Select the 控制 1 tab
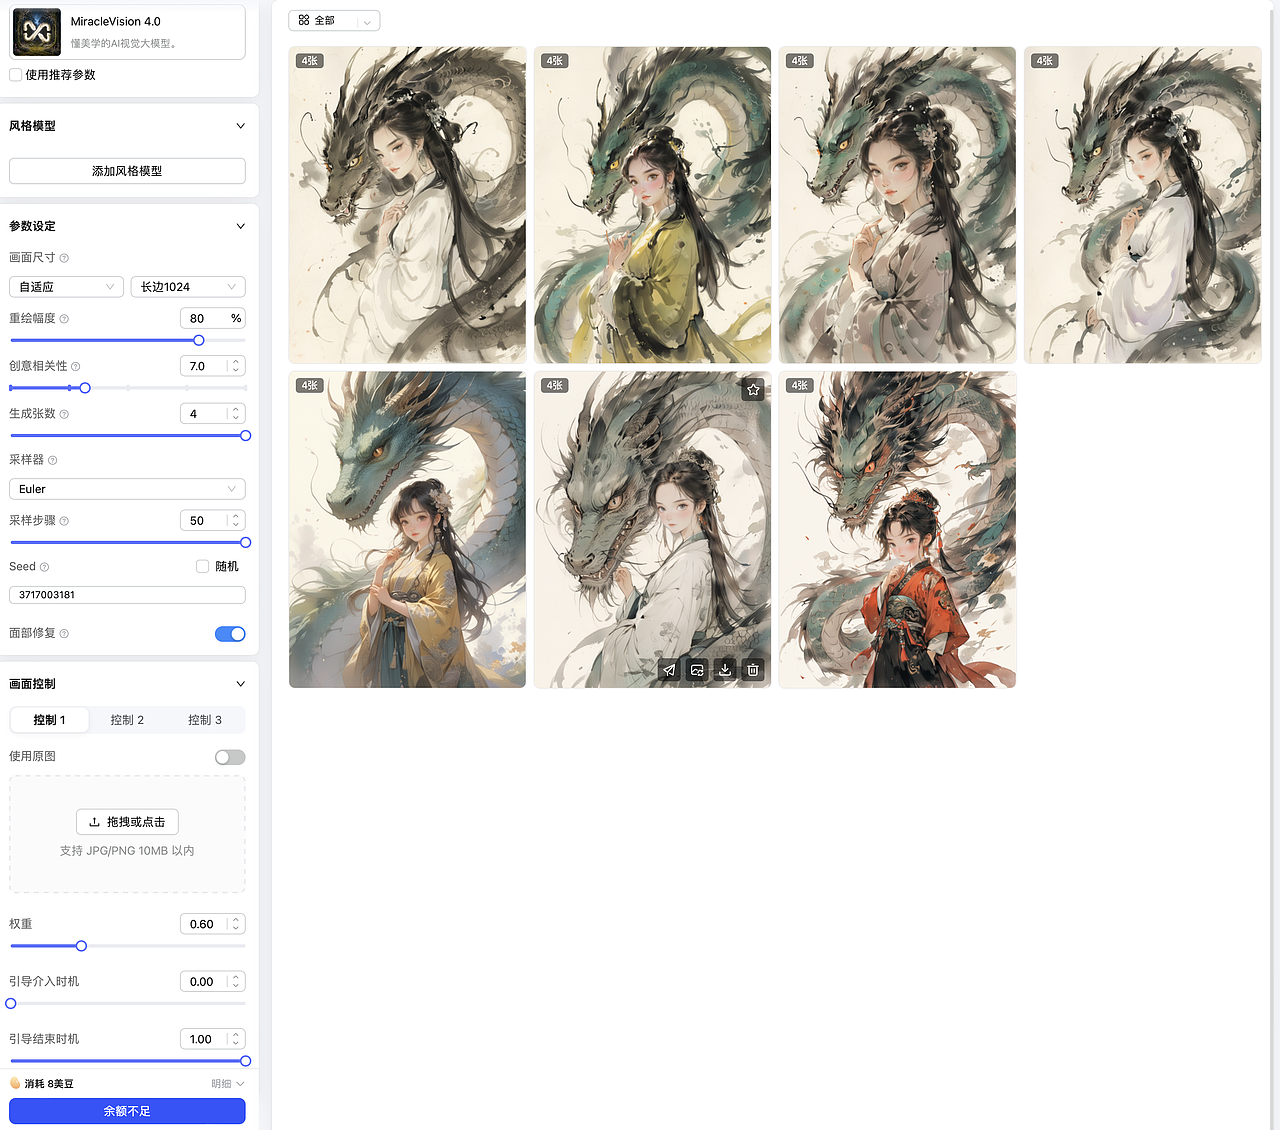 point(49,720)
